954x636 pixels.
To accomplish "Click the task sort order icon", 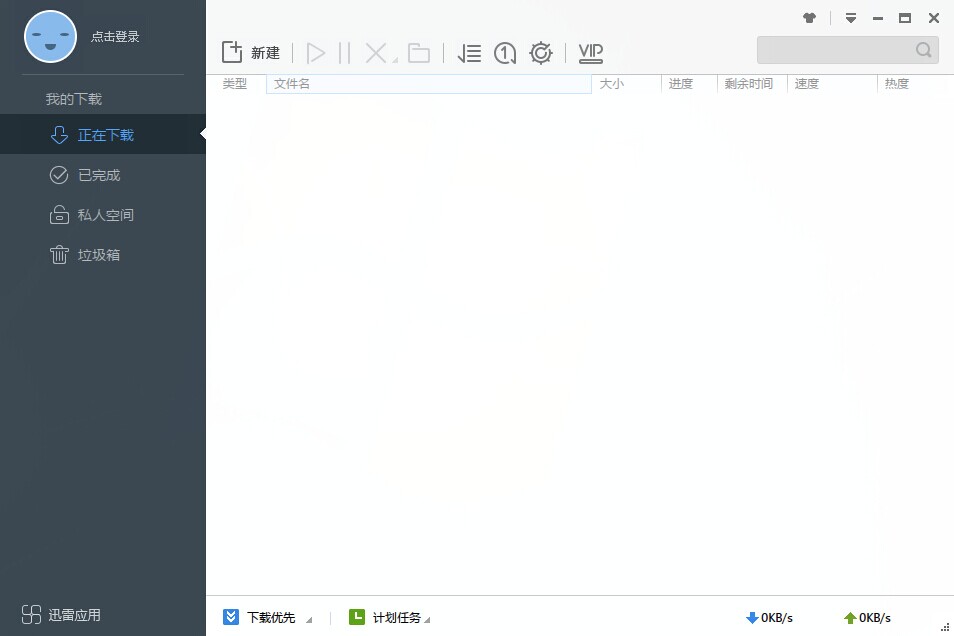I will click(468, 52).
